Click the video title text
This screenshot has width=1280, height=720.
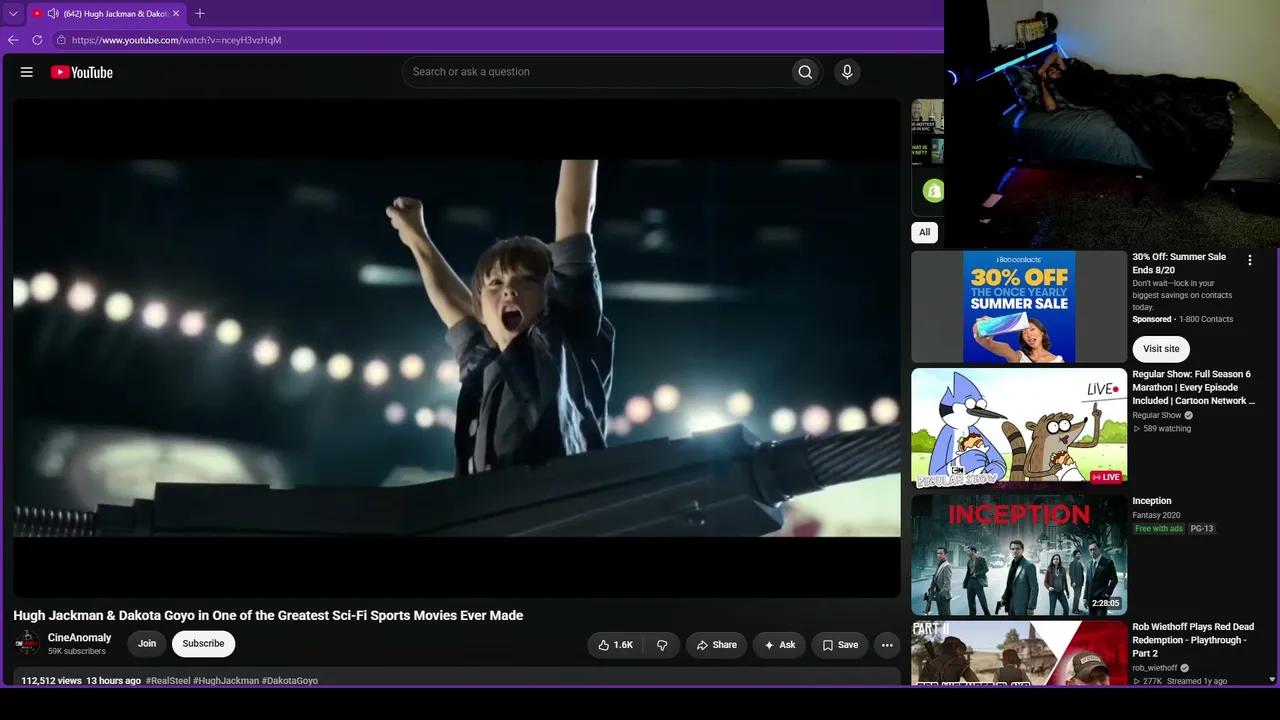[268, 616]
